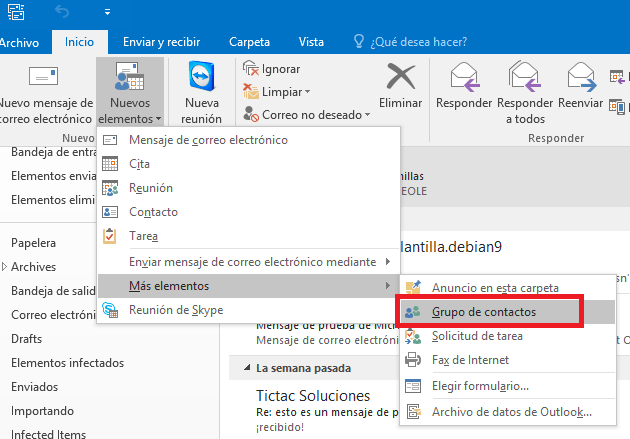This screenshot has height=439, width=630.
Task: Select Ignorar in the ribbon
Action: 272,69
